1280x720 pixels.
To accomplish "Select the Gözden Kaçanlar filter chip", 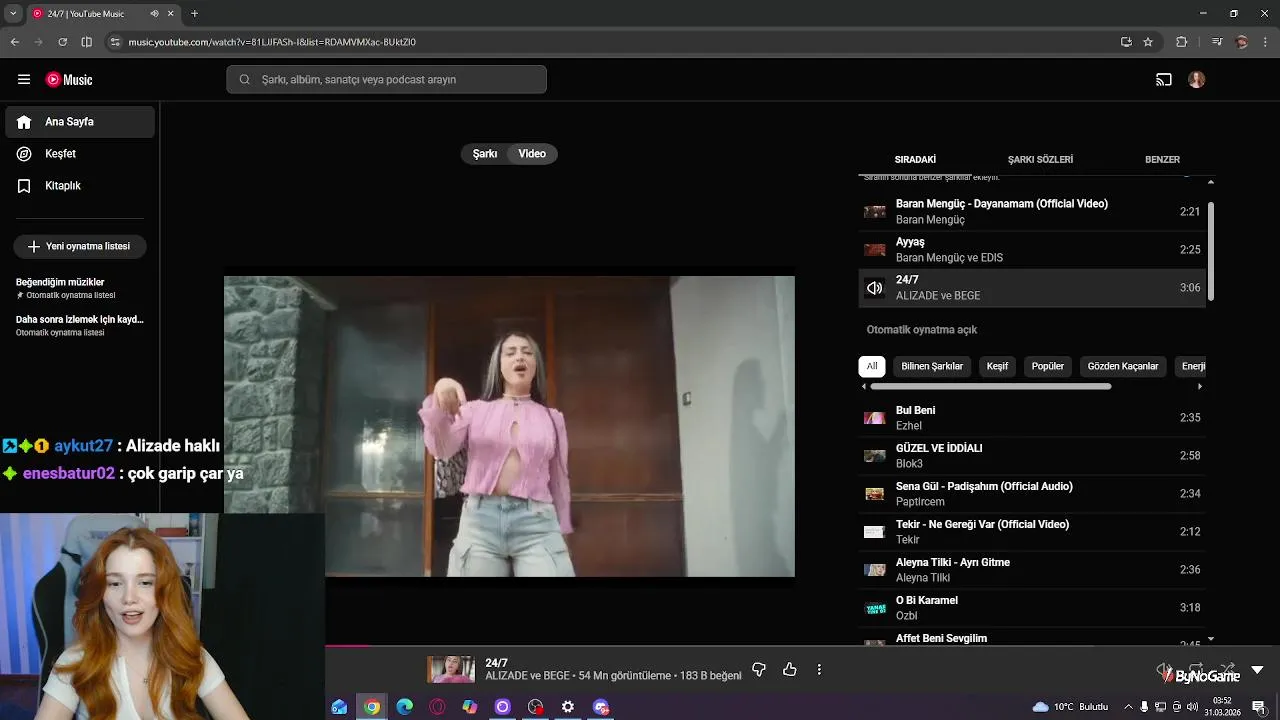I will pos(1123,366).
